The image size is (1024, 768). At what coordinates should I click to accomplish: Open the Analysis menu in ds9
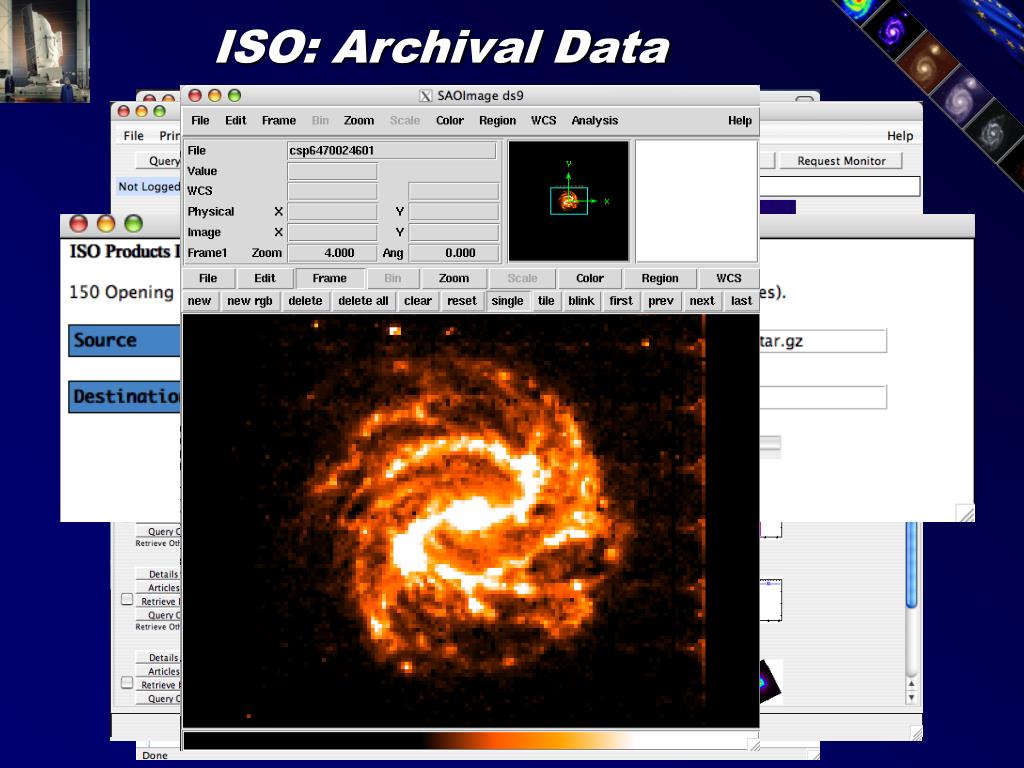pos(594,121)
